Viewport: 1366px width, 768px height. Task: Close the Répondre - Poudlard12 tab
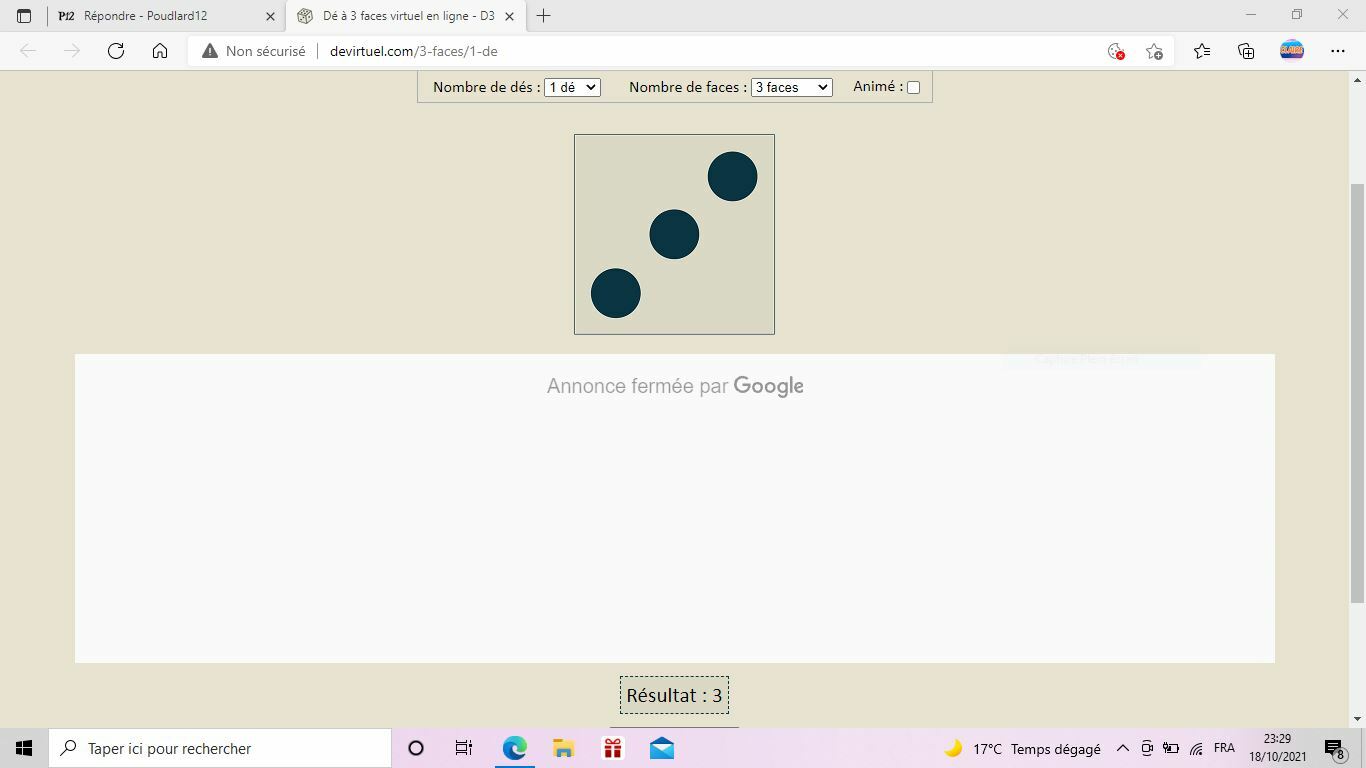point(270,16)
